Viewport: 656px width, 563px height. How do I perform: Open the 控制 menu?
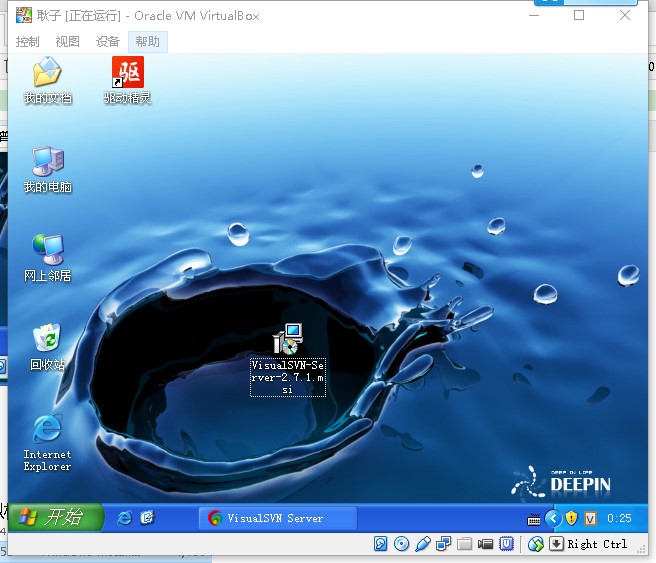pos(28,41)
